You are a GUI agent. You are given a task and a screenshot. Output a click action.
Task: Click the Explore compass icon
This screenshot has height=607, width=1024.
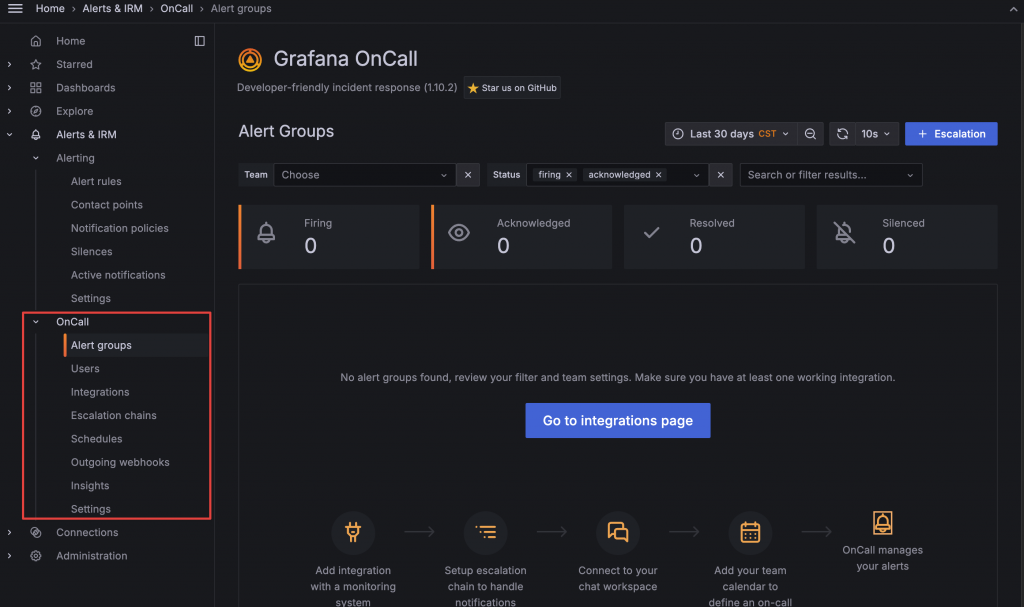point(36,111)
